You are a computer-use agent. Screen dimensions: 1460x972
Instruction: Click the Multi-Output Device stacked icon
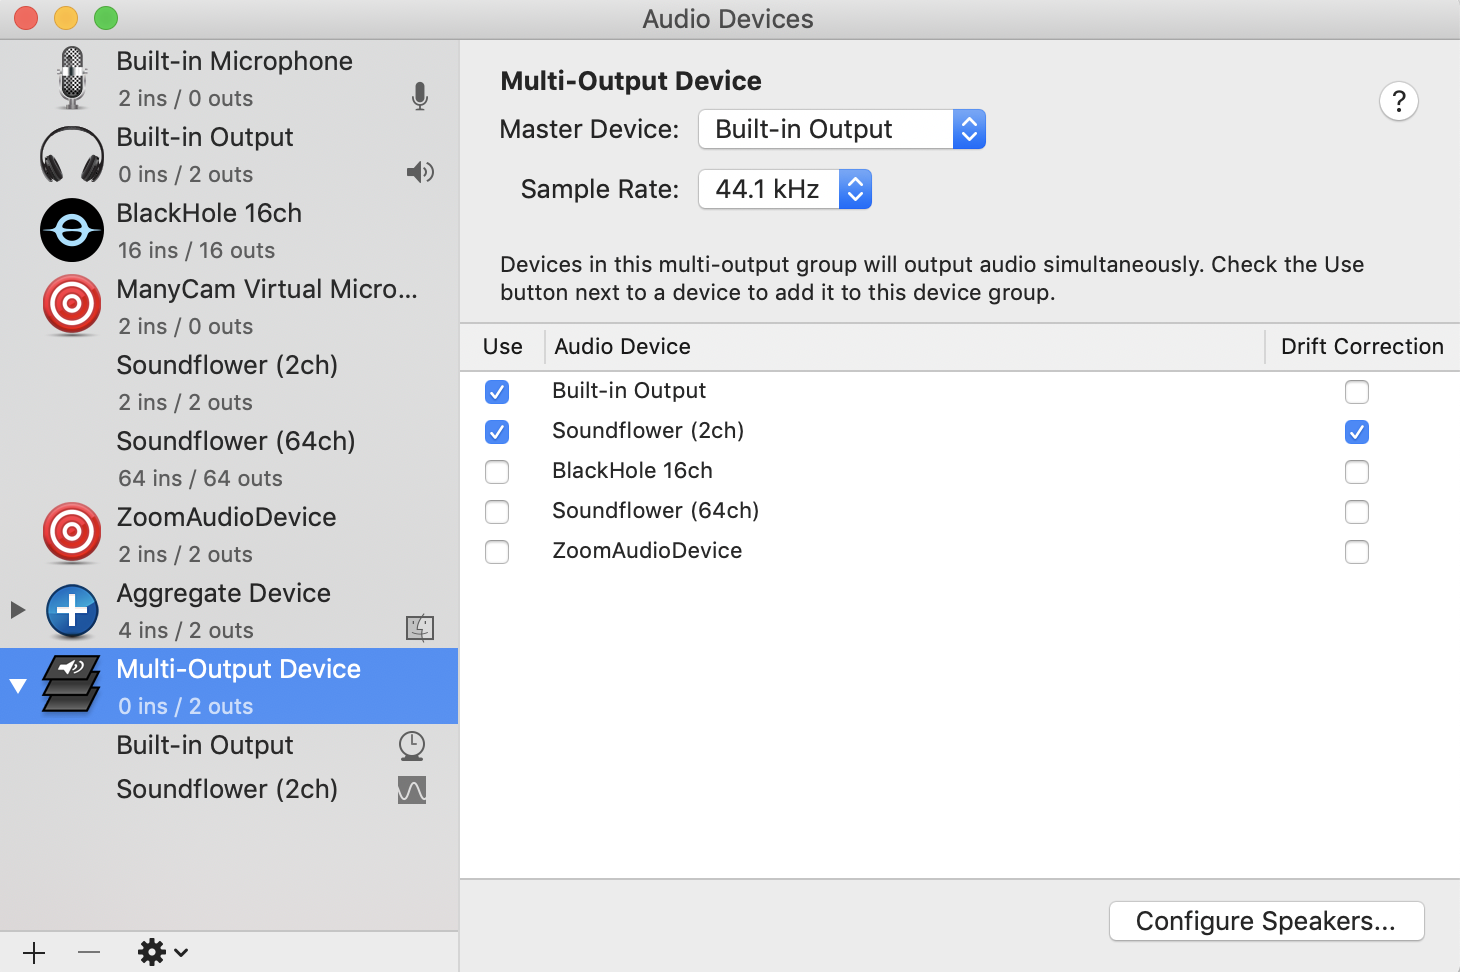[x=71, y=685]
